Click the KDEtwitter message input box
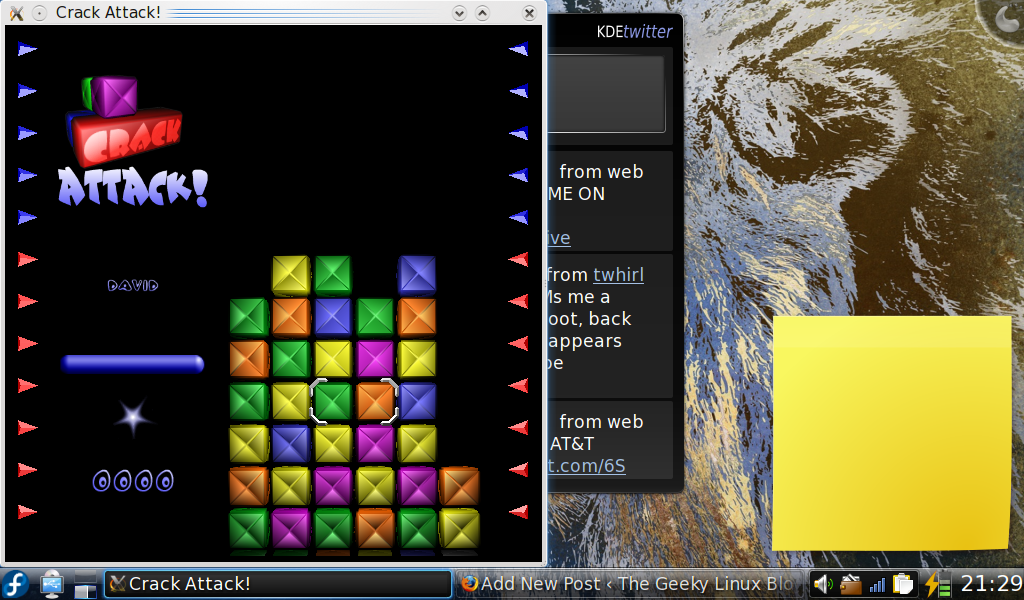This screenshot has width=1024, height=600. [605, 94]
